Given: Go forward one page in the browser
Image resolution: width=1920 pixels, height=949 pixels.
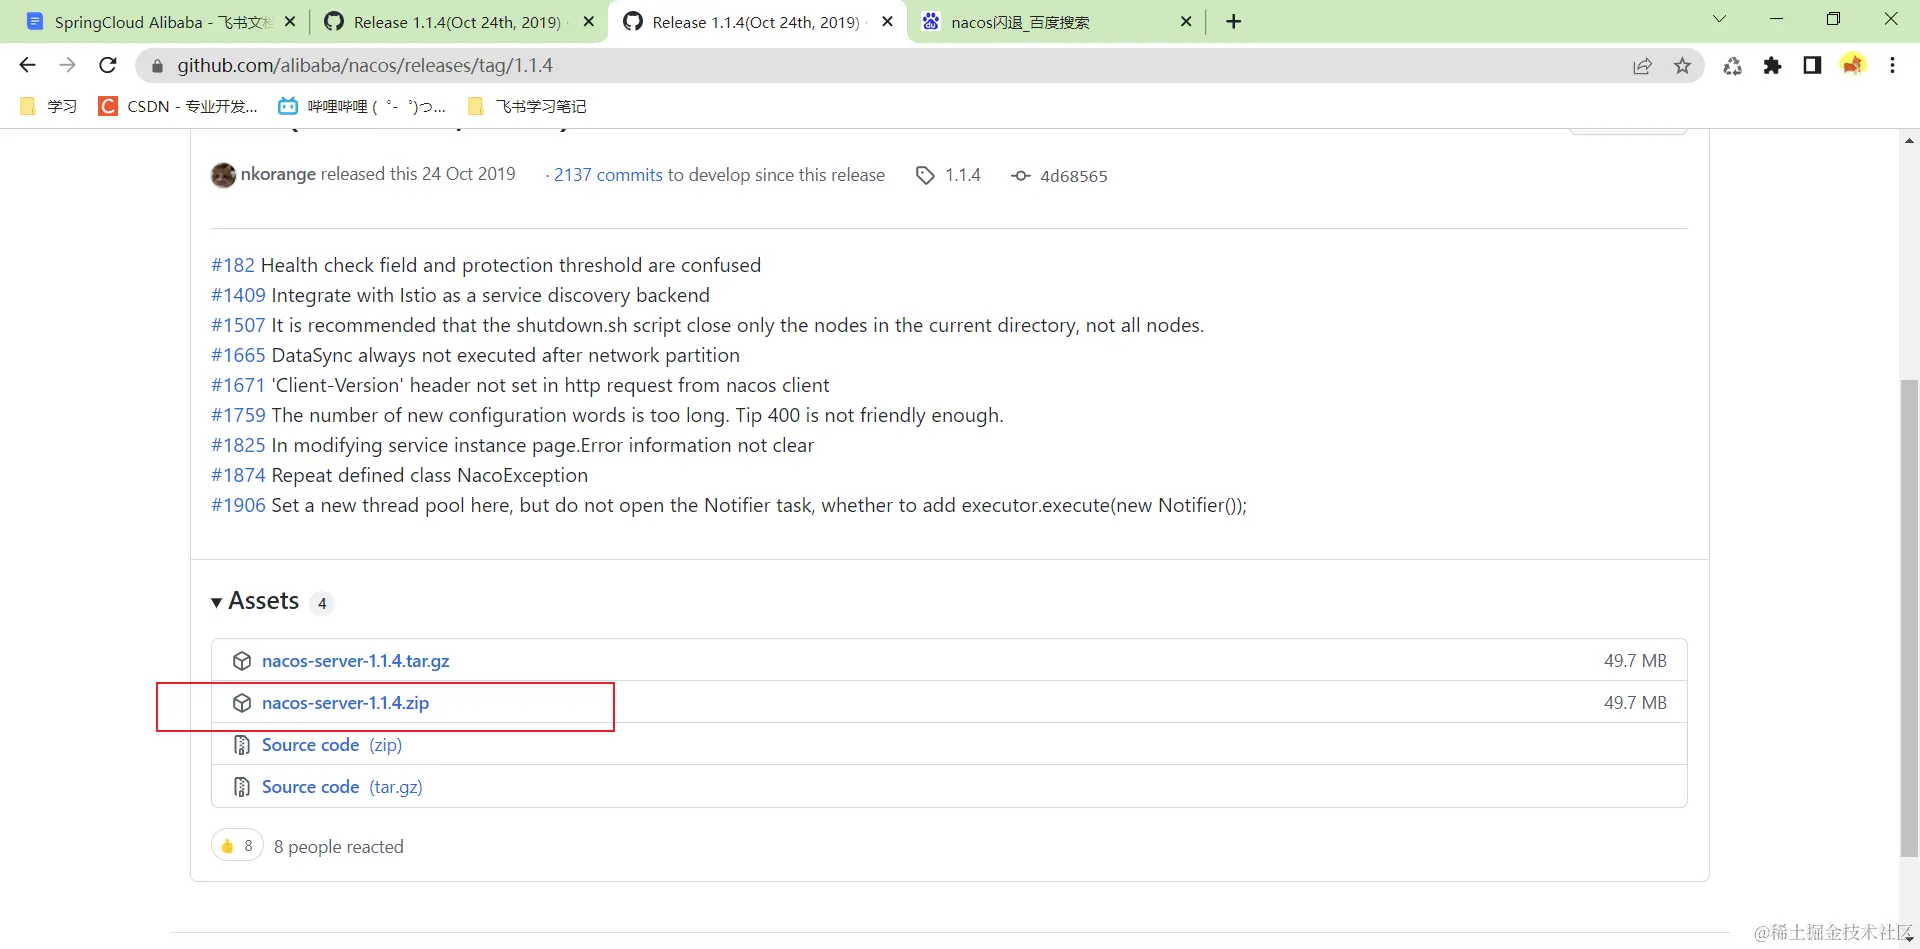Looking at the screenshot, I should (x=67, y=65).
